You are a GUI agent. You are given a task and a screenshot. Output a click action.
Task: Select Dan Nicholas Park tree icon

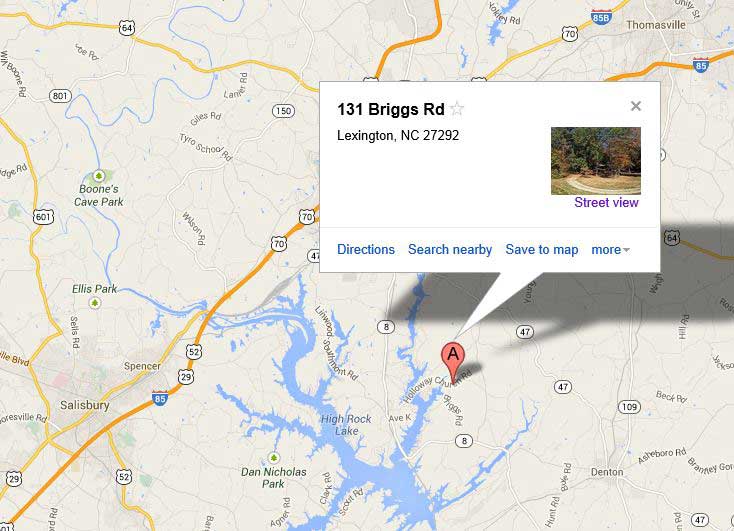tap(274, 457)
